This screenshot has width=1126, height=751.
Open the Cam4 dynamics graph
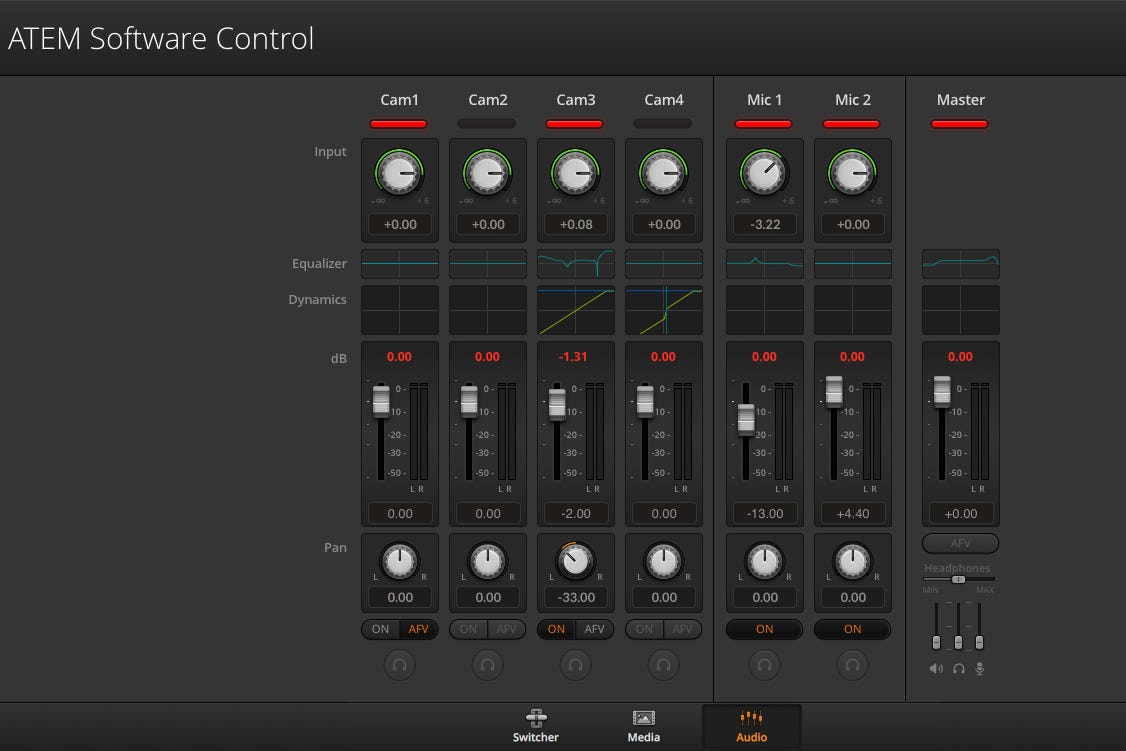(664, 310)
